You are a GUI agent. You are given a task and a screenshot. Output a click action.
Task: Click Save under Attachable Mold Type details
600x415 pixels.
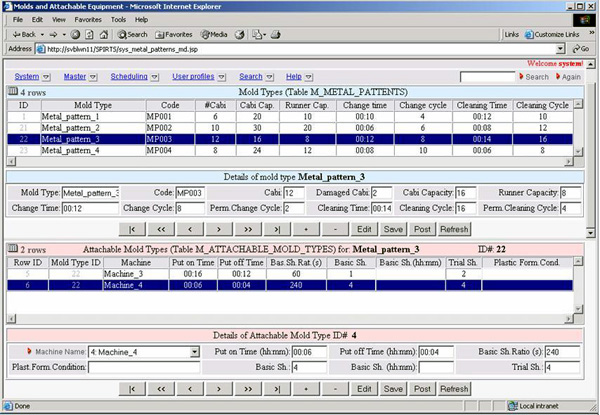pos(393,388)
